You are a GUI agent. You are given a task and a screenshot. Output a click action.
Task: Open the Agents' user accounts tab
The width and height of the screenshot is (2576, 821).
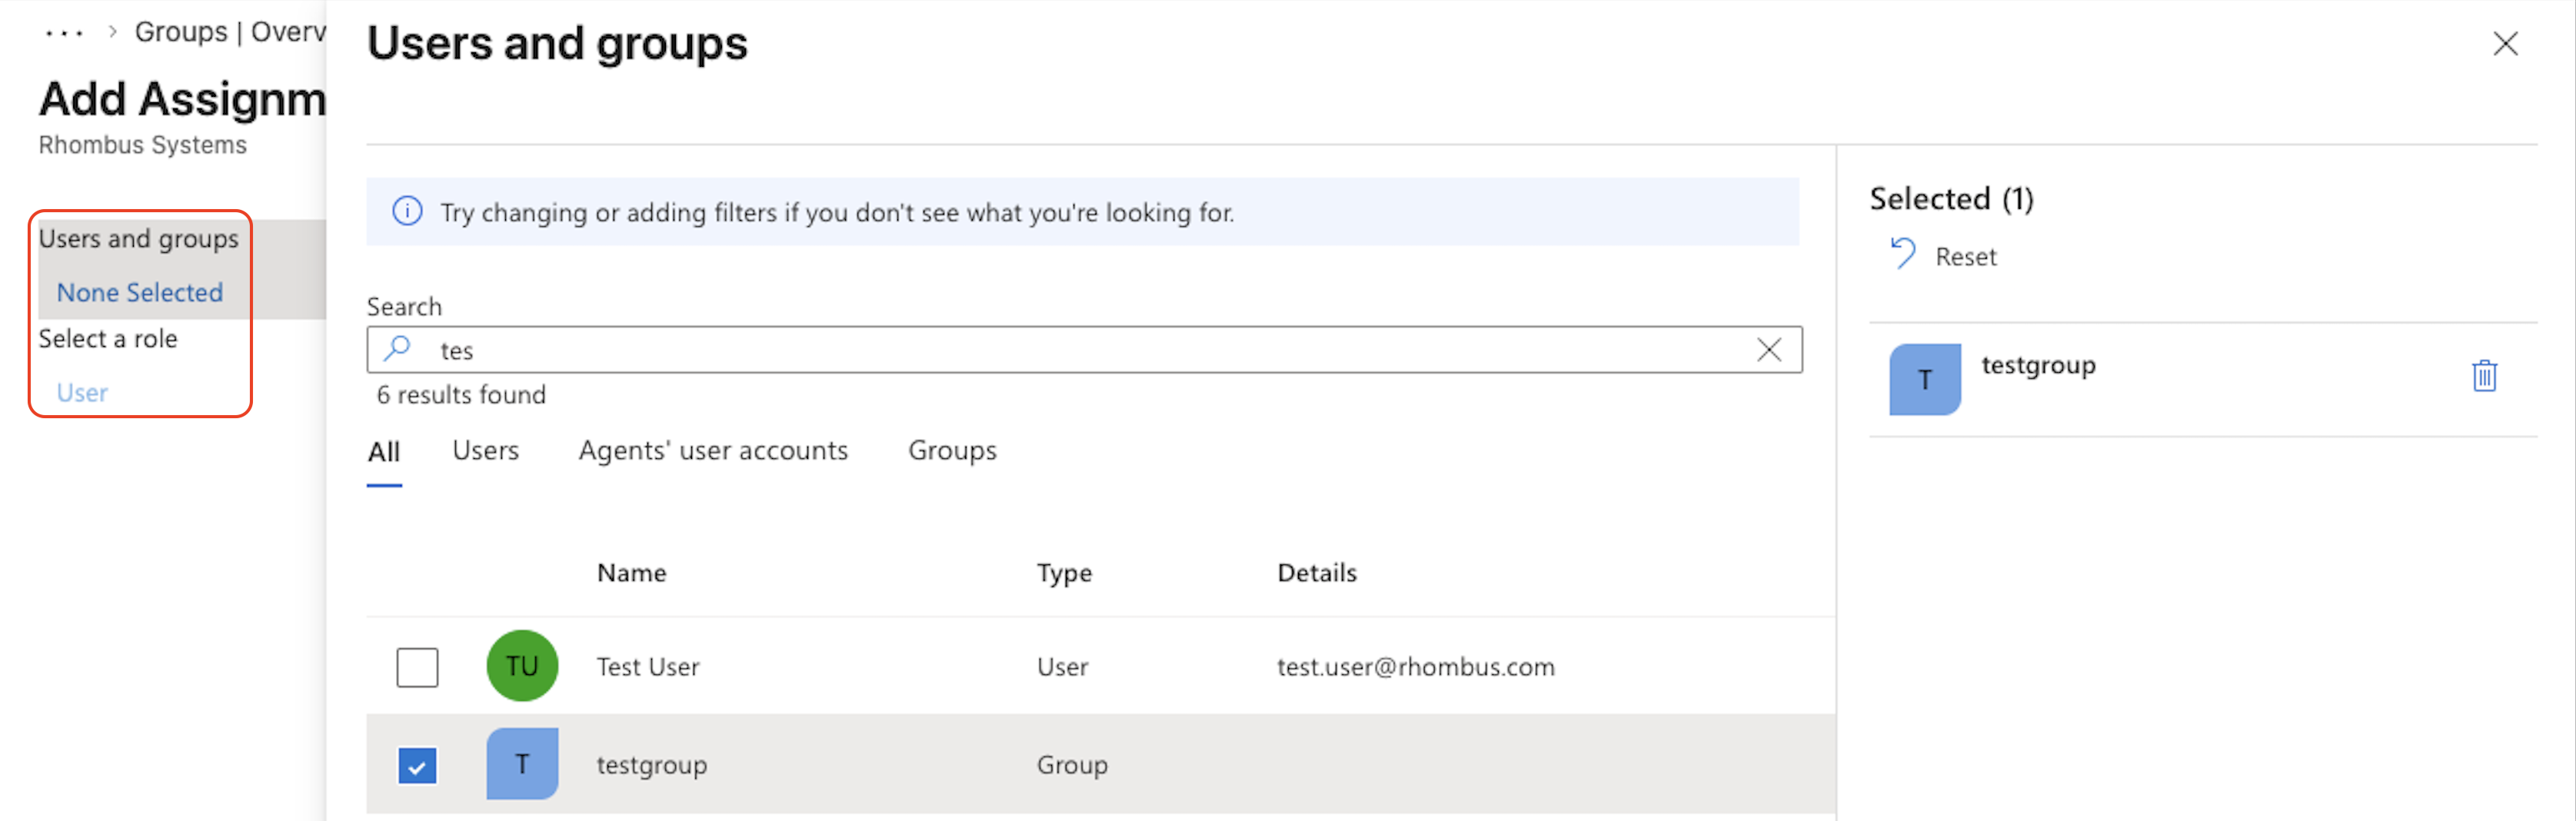click(x=713, y=450)
